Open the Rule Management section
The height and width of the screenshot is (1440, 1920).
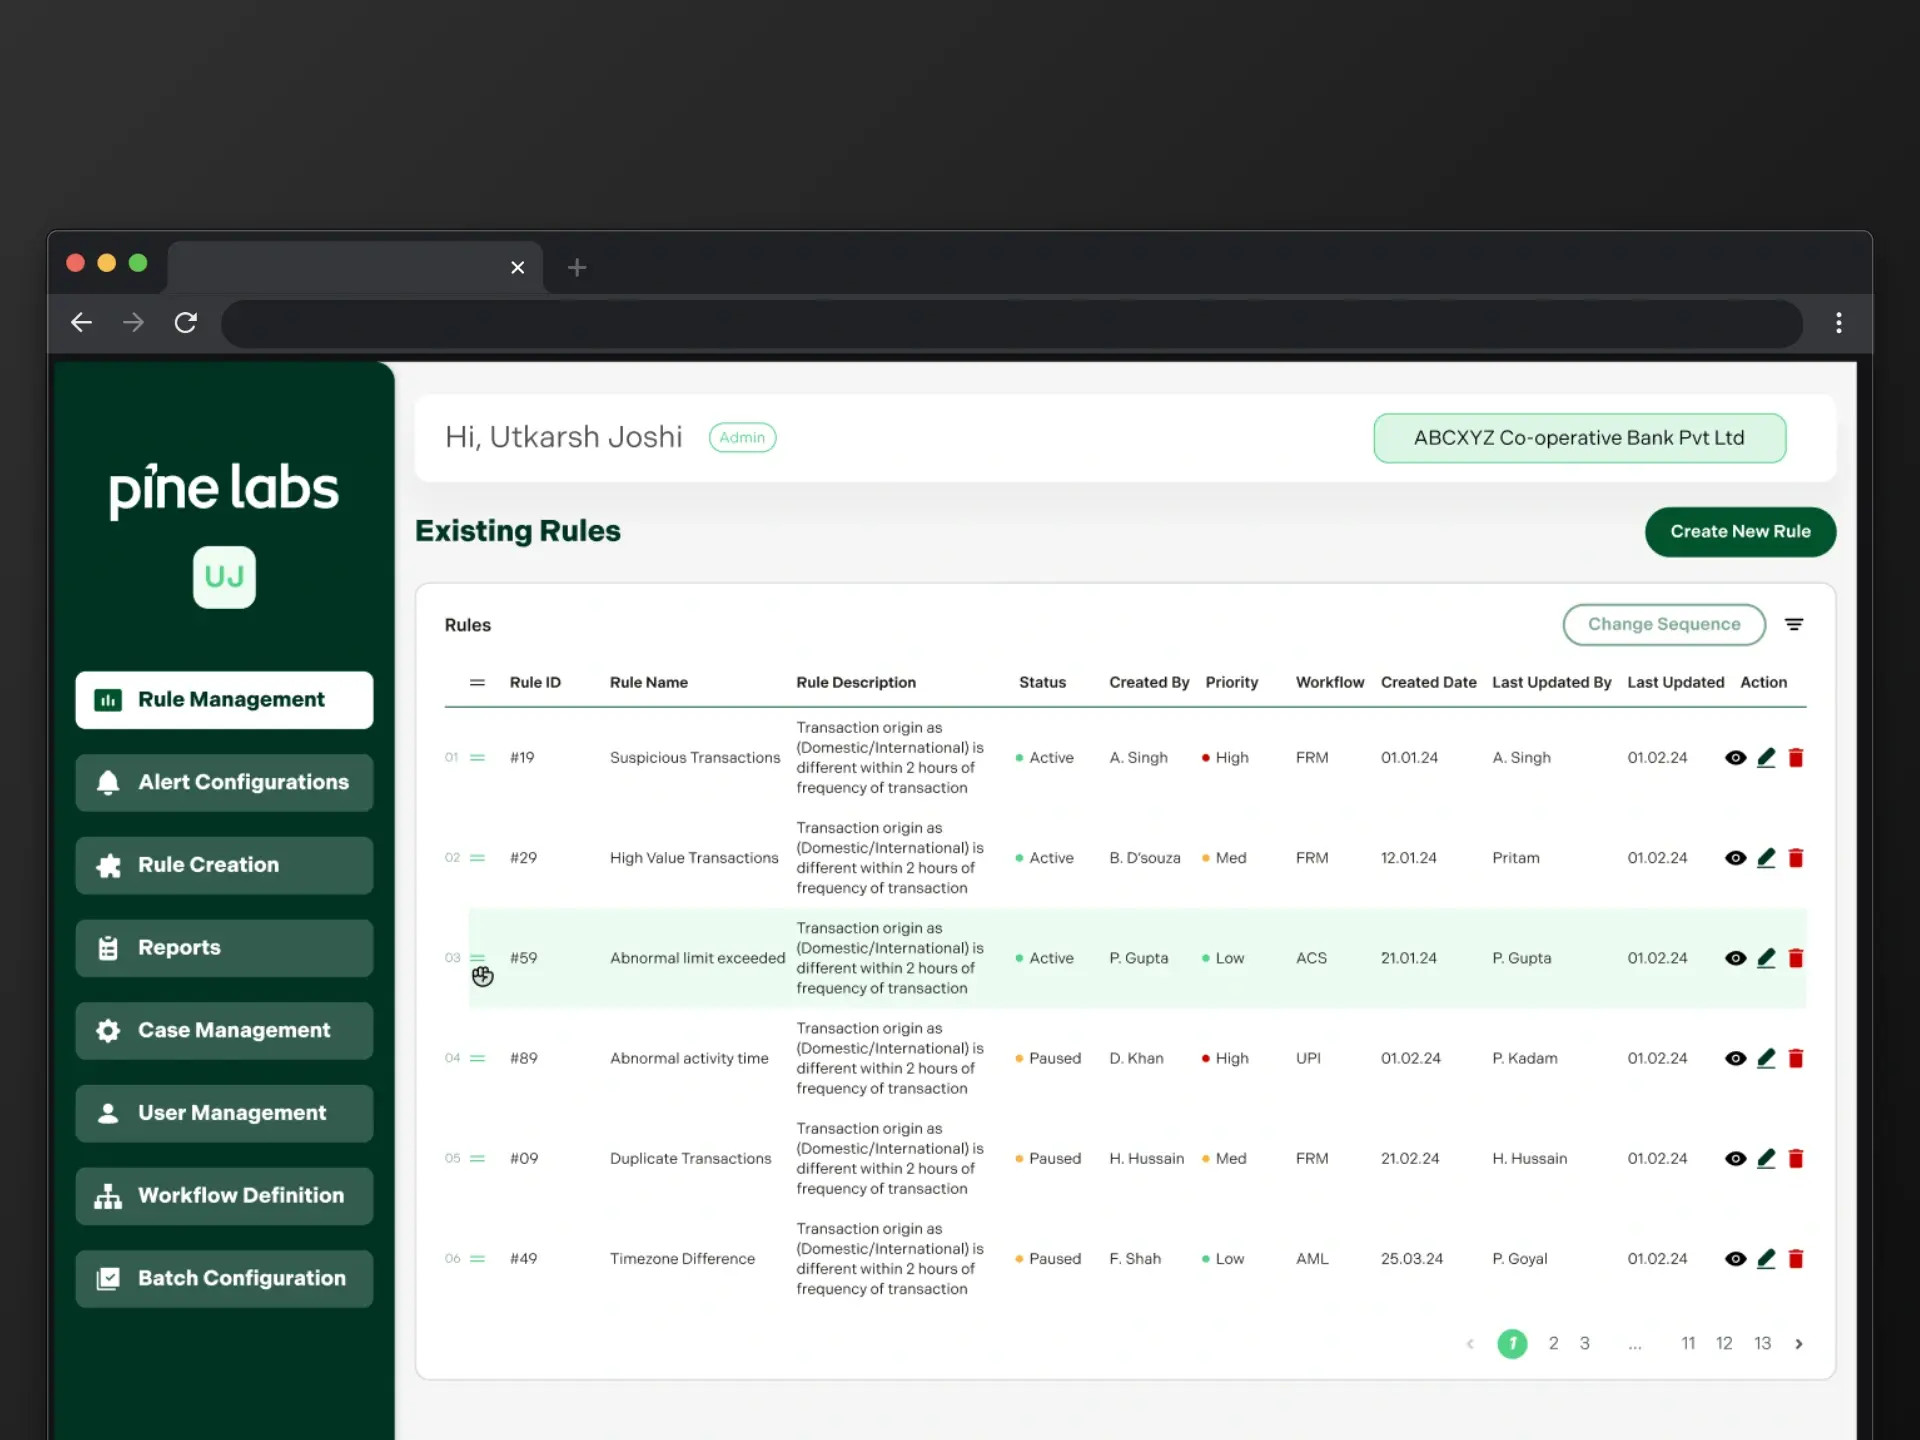[x=224, y=700]
